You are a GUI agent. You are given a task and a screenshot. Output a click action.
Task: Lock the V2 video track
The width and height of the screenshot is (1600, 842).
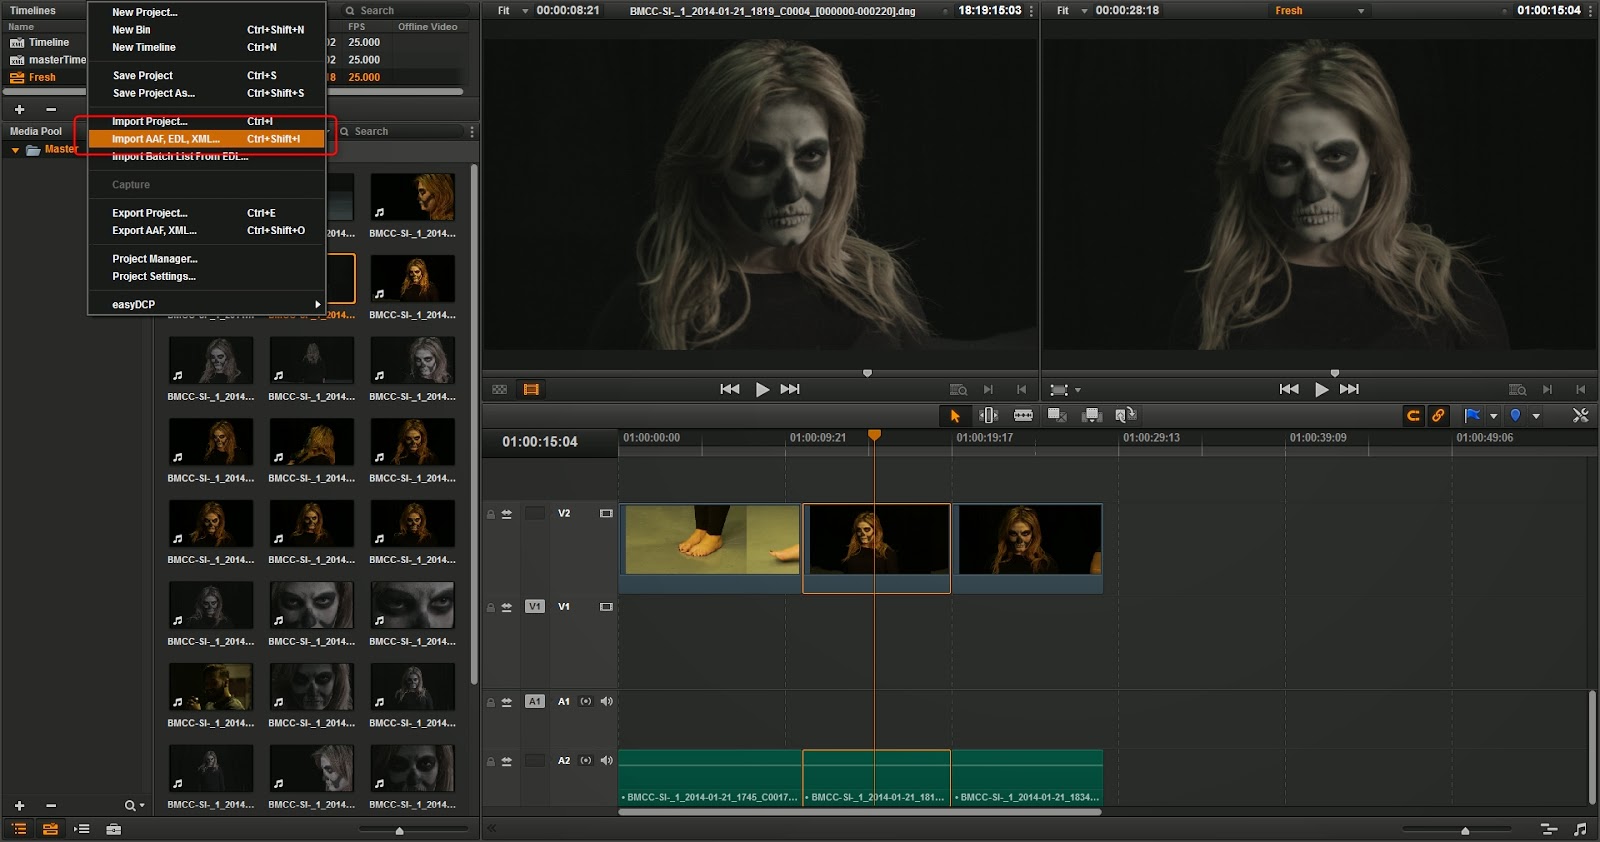pos(491,514)
